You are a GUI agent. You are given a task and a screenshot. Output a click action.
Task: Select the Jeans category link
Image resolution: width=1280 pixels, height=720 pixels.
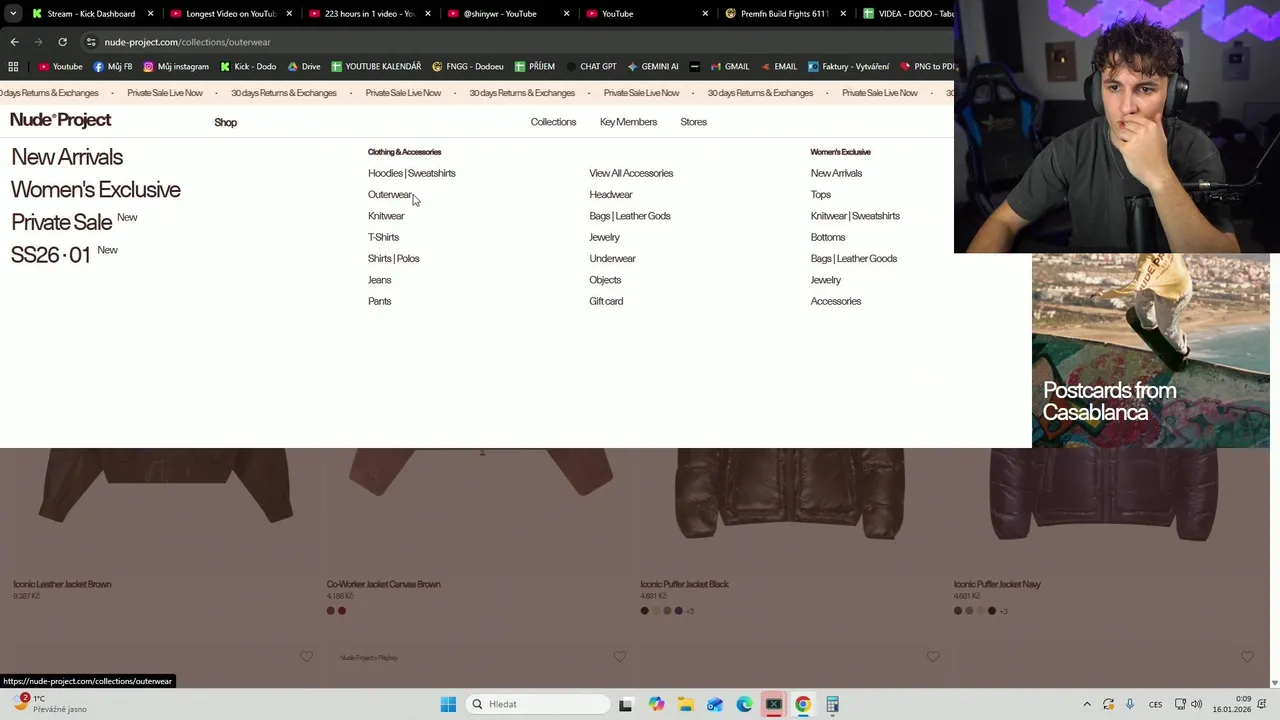click(x=379, y=280)
